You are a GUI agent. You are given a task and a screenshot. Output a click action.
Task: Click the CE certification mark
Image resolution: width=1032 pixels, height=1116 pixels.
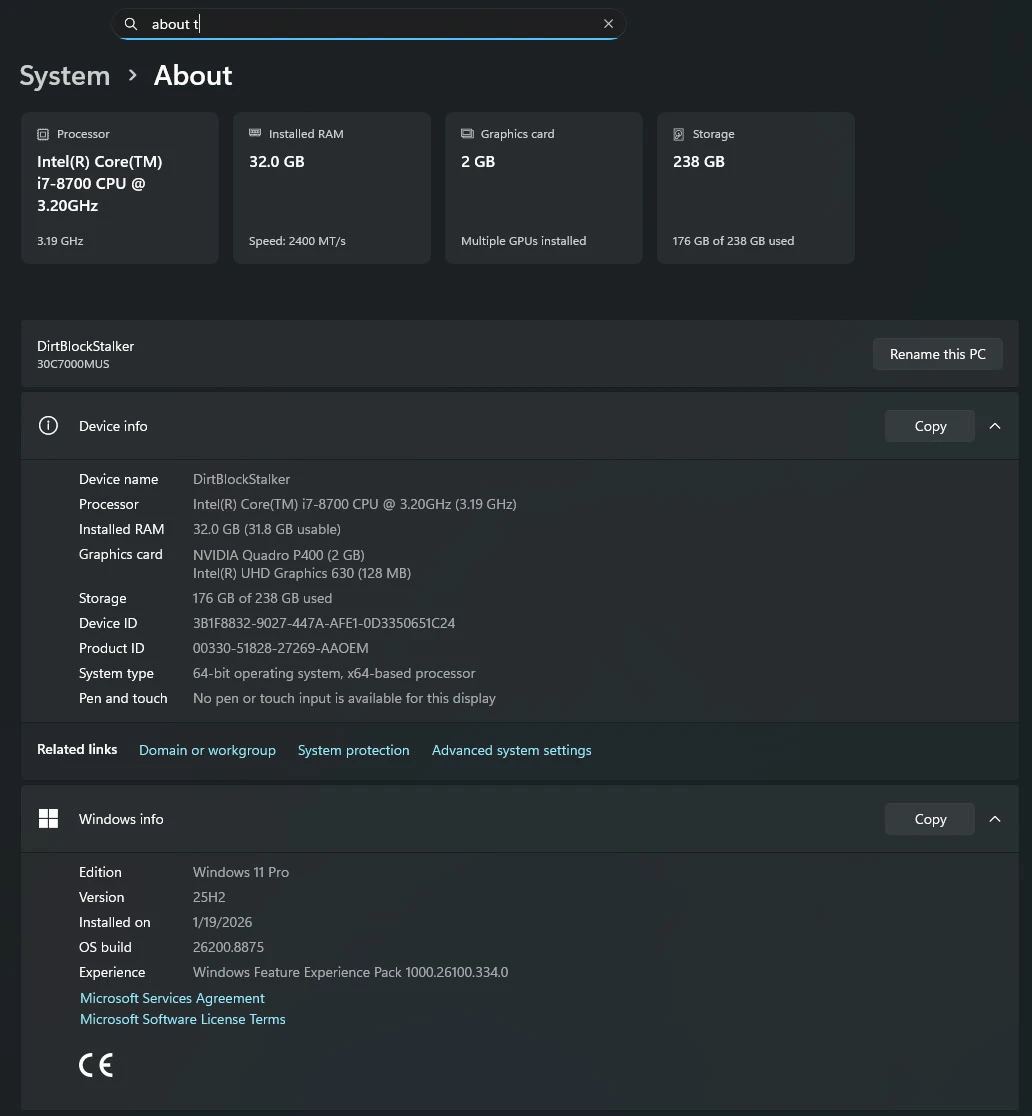pyautogui.click(x=96, y=1065)
